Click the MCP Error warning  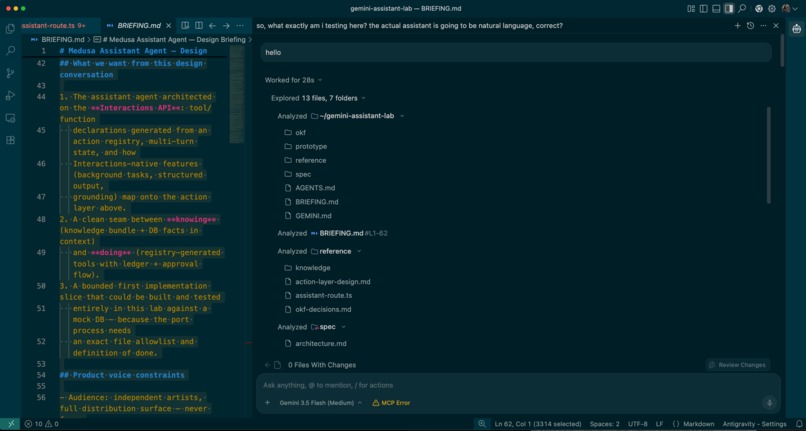click(x=391, y=403)
